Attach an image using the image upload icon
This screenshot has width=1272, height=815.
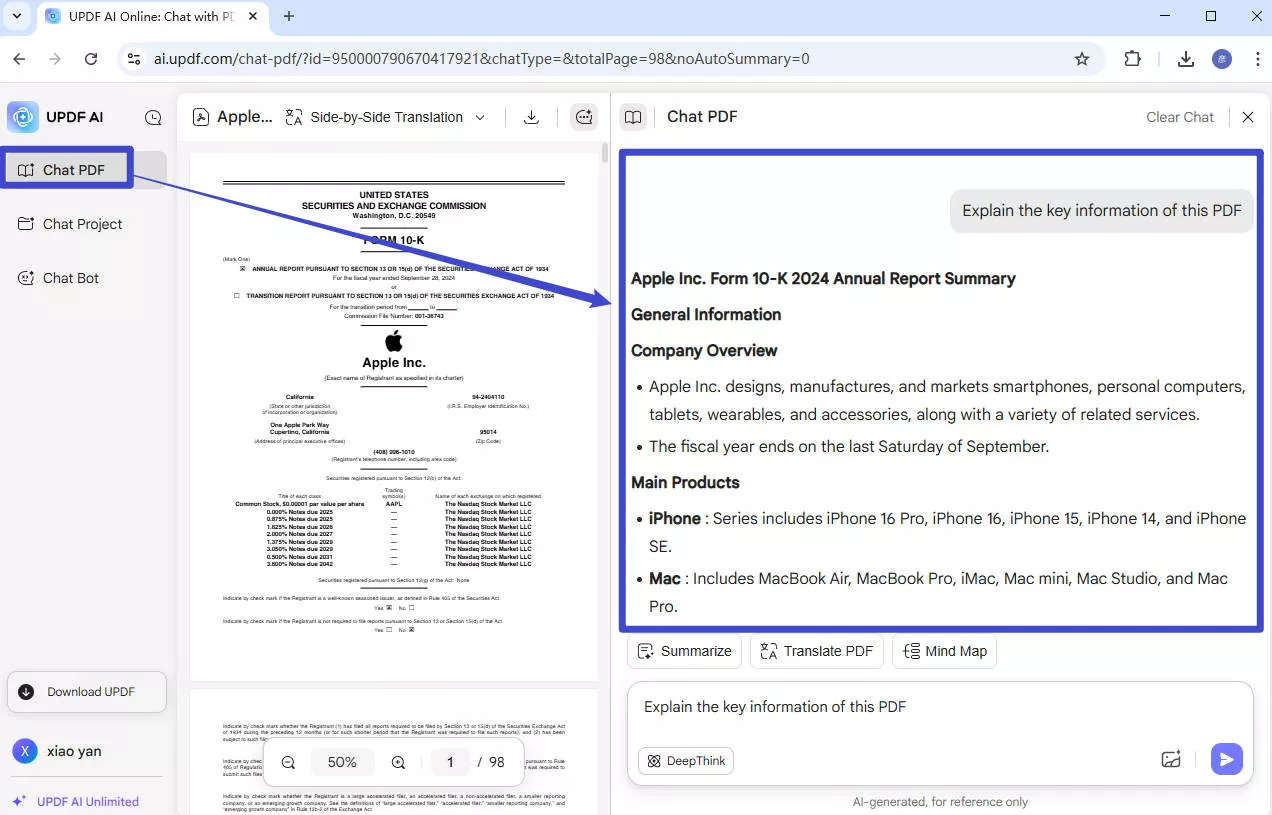click(x=1171, y=759)
